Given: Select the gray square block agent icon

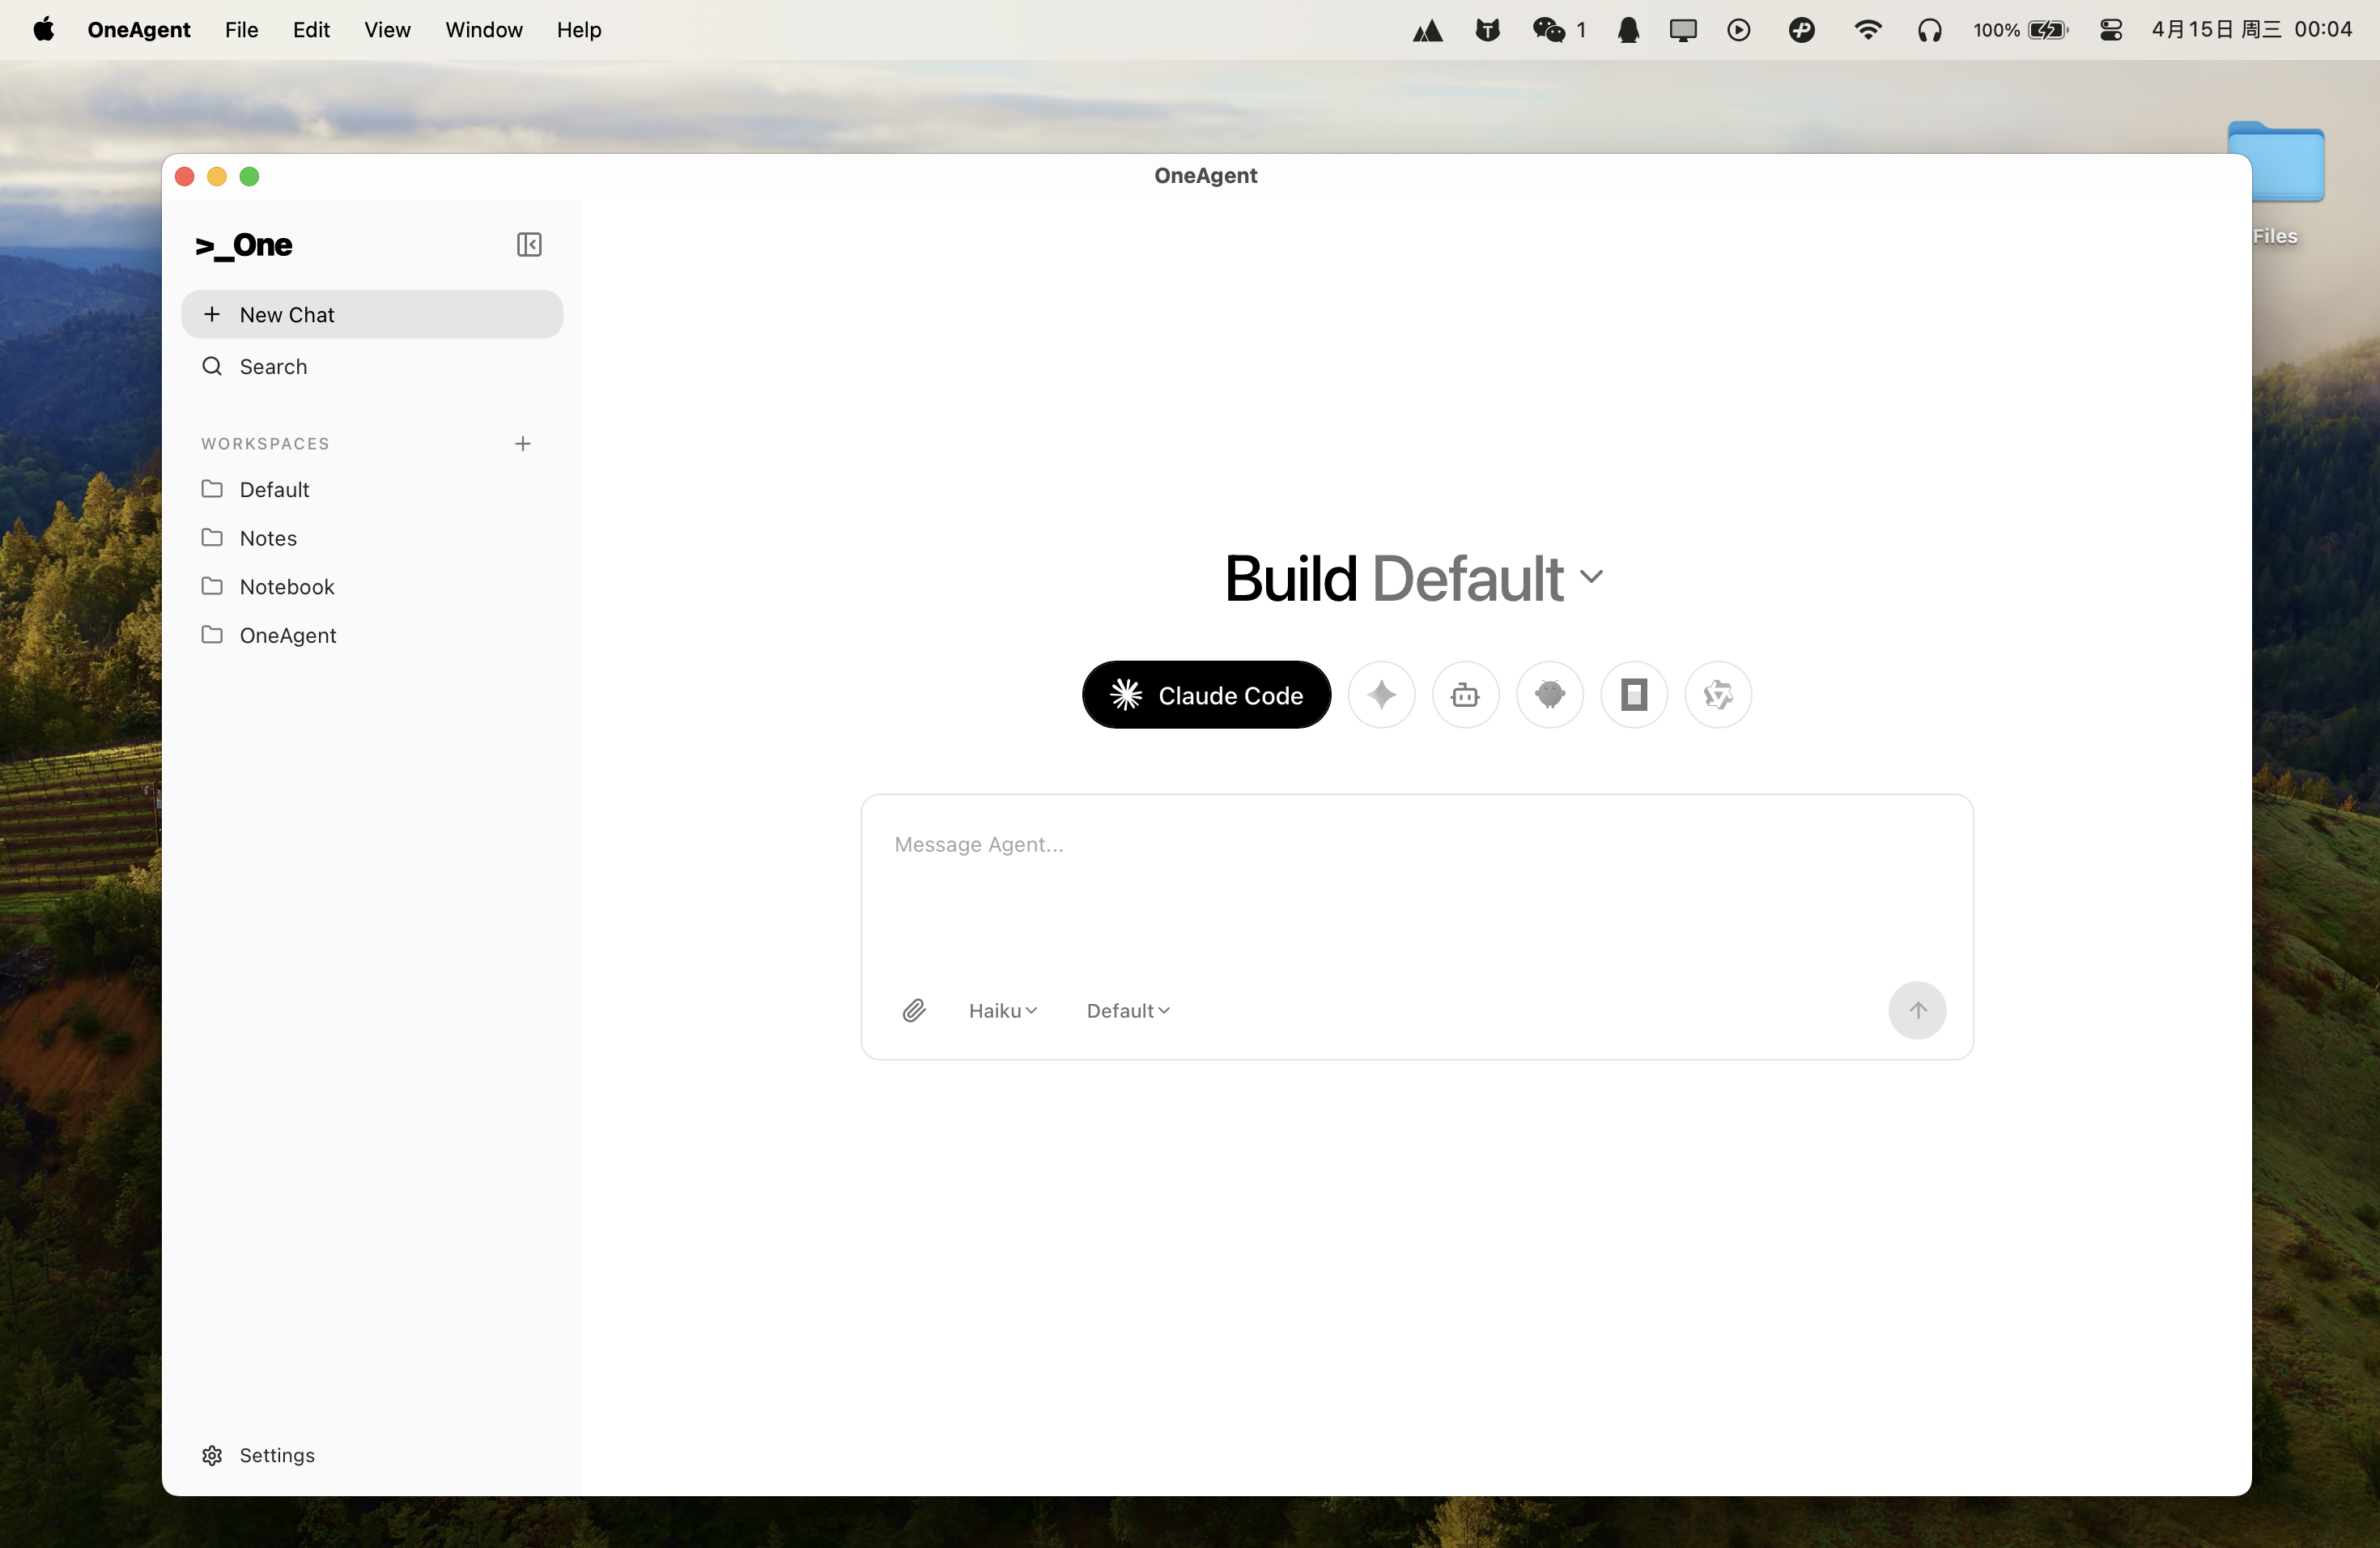Looking at the screenshot, I should click(x=1634, y=695).
